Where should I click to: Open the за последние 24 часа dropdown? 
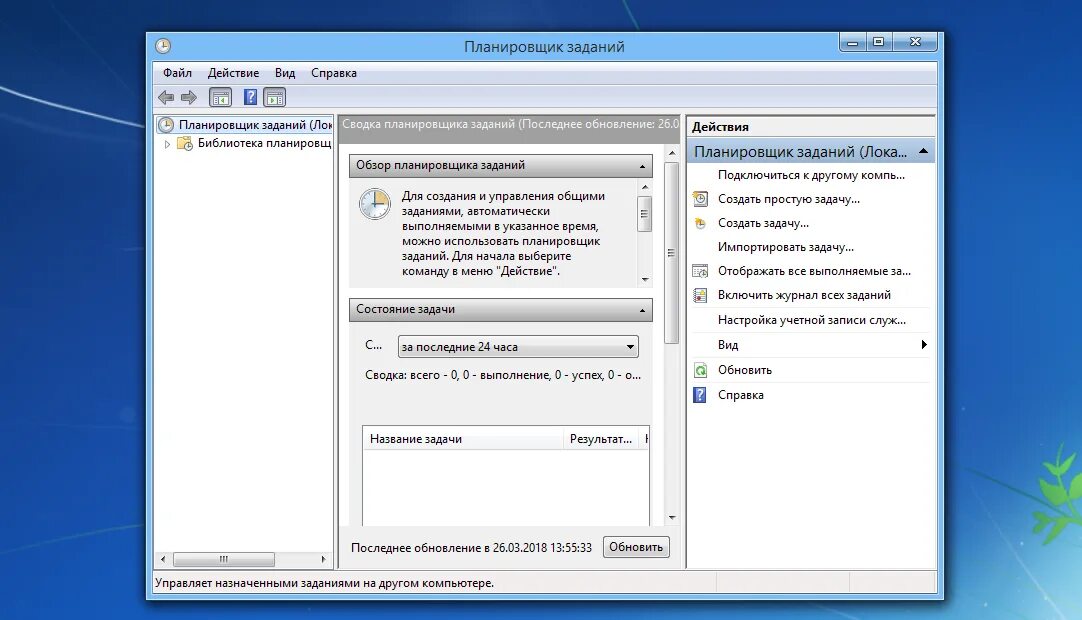point(629,346)
